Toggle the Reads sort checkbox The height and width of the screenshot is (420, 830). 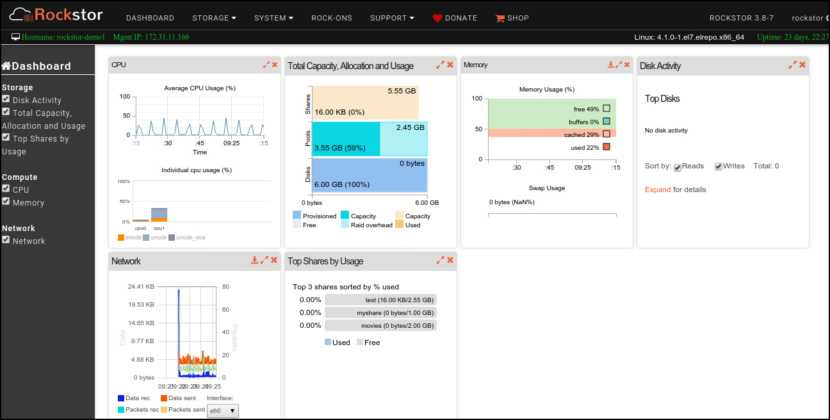click(x=677, y=166)
